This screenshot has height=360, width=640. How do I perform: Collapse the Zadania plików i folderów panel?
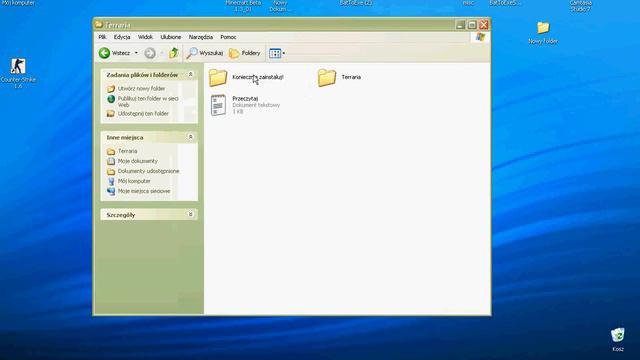coord(190,75)
